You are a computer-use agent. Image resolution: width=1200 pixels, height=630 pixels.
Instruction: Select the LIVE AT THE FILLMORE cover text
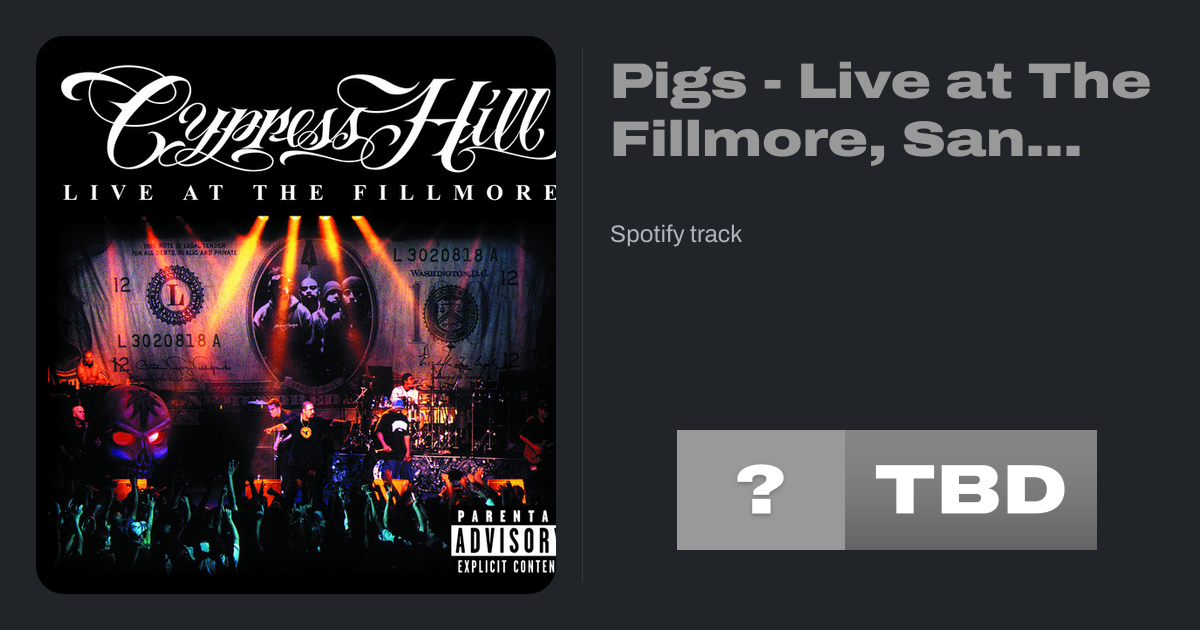click(x=308, y=193)
